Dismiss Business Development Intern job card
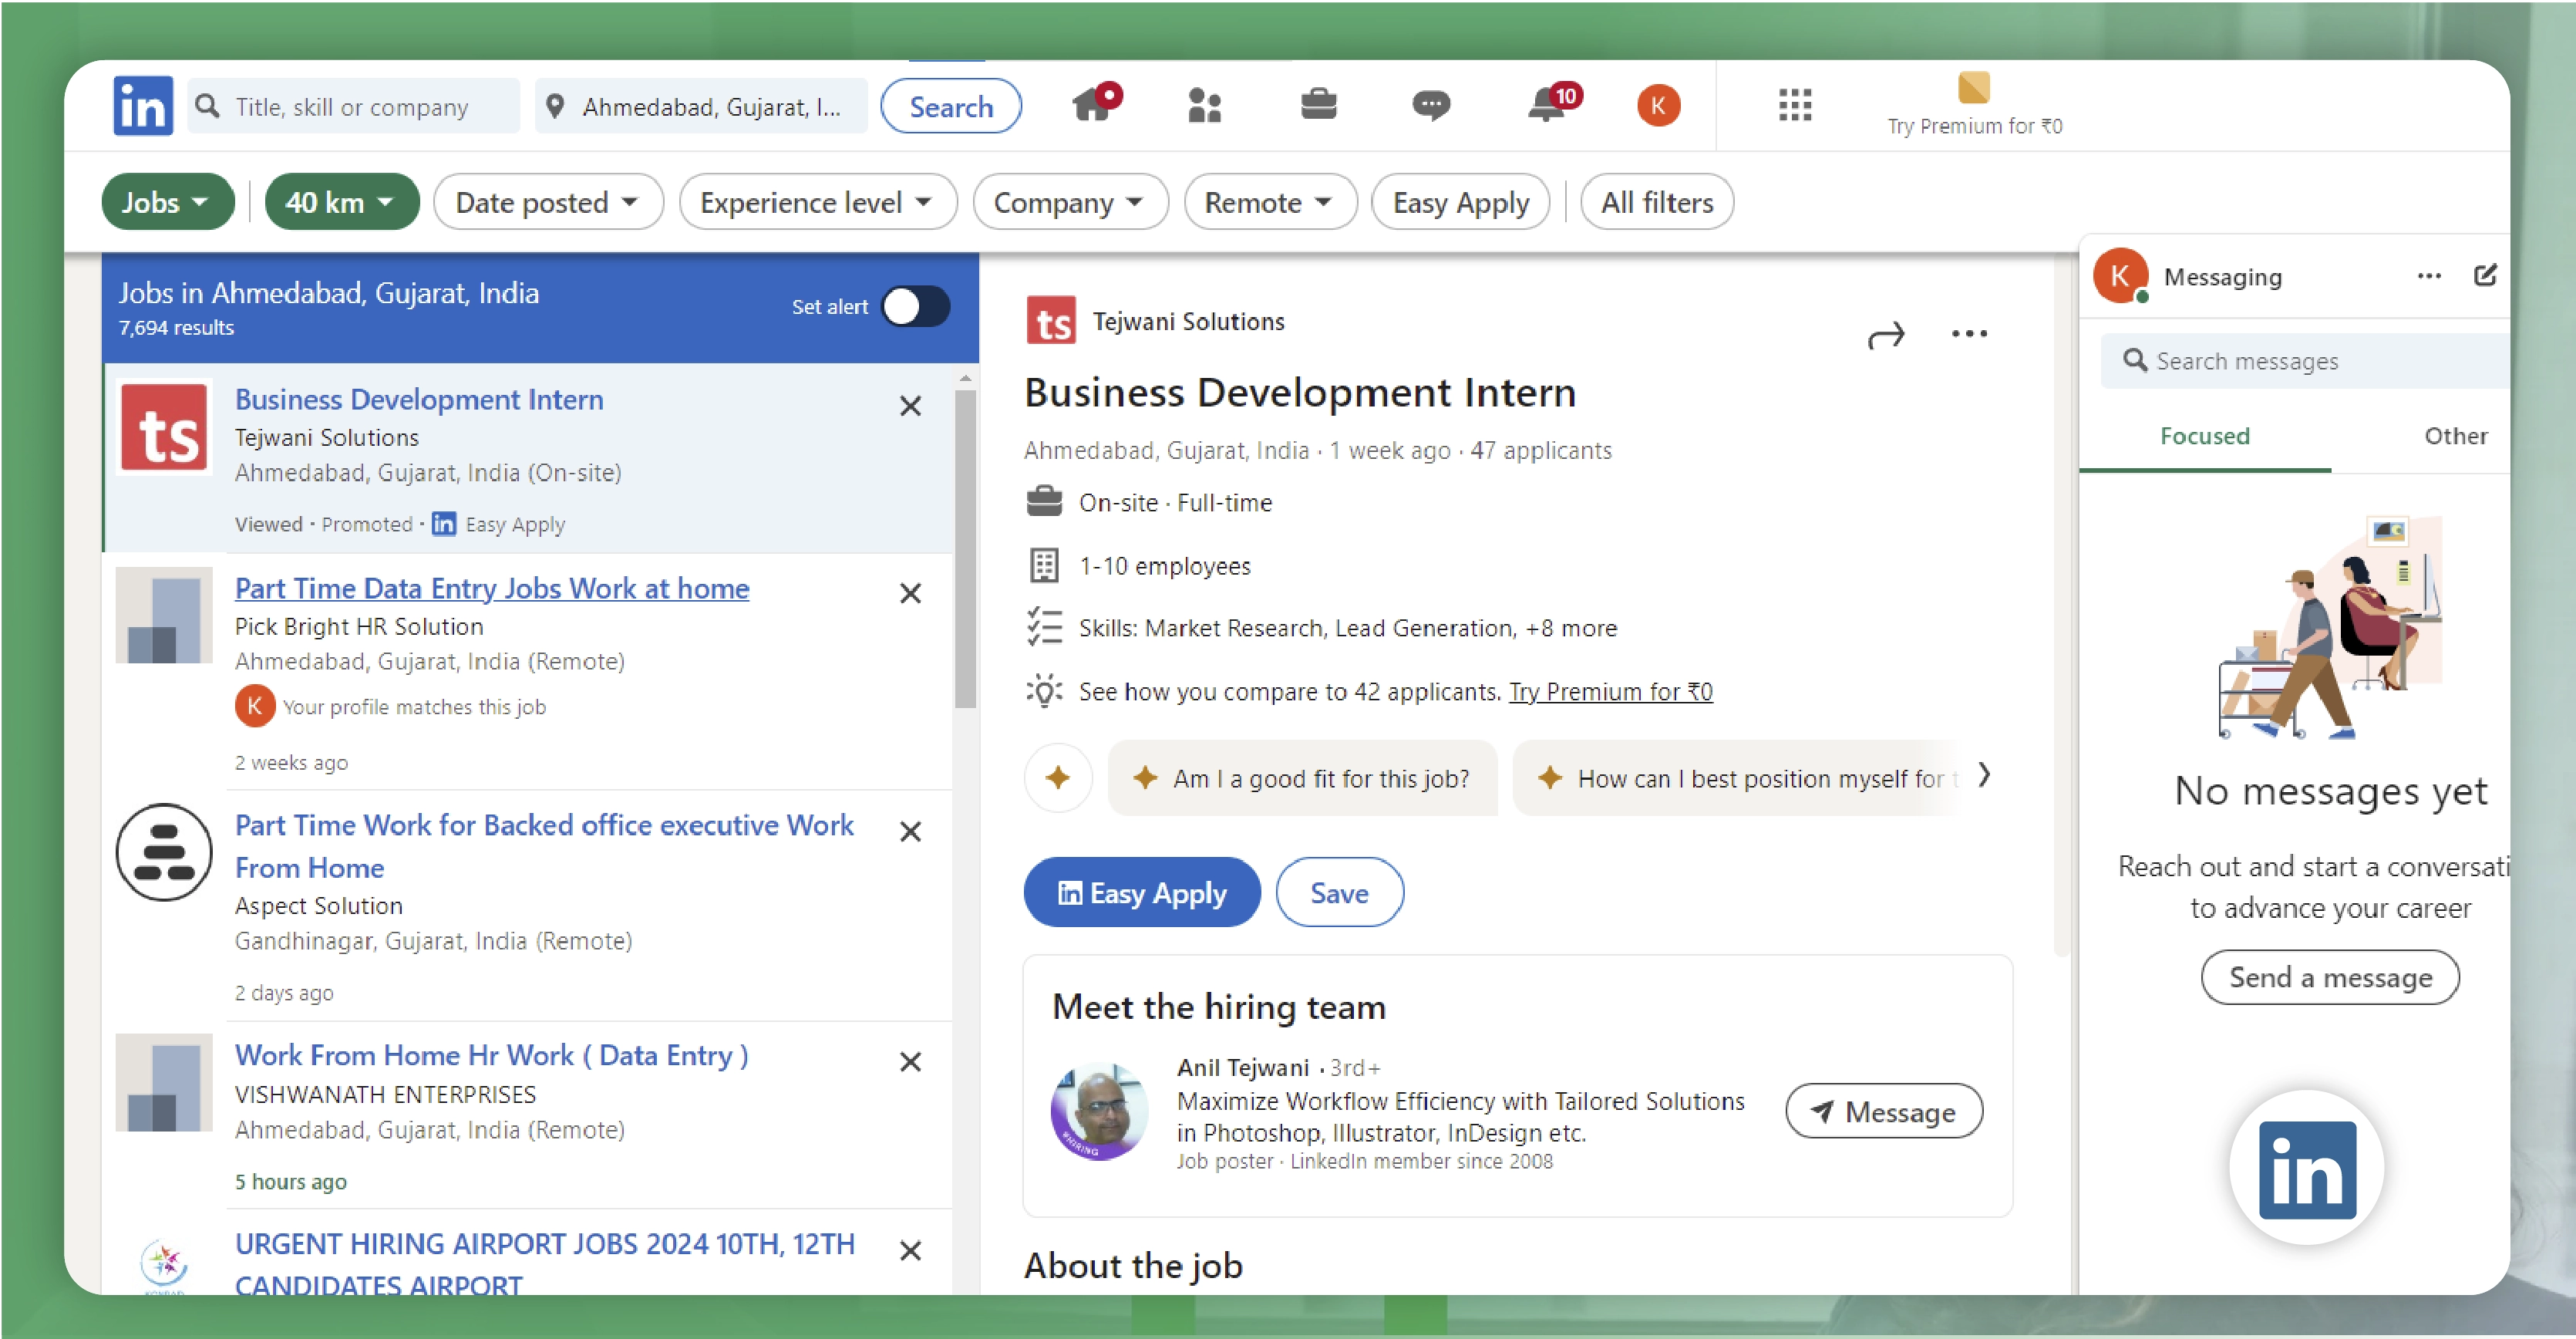 (x=910, y=406)
